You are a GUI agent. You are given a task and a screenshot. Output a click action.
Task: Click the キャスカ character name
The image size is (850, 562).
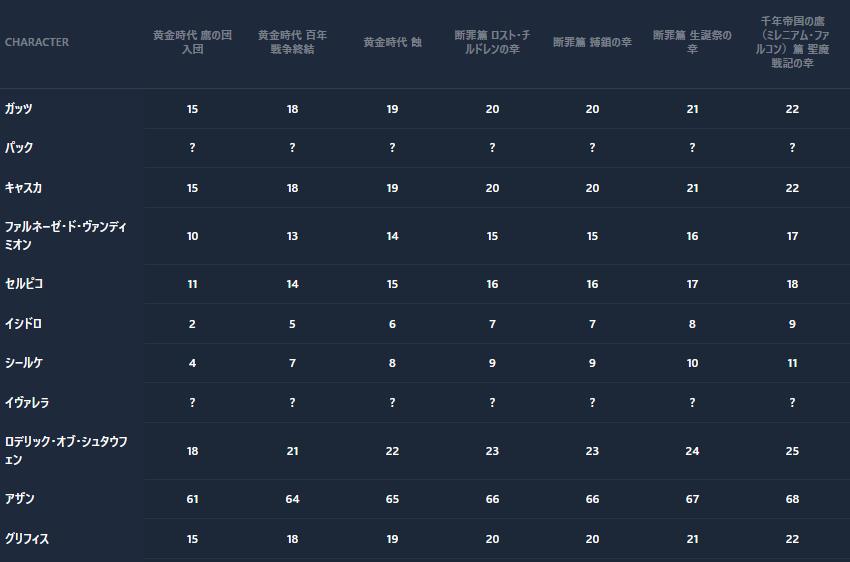tap(23, 187)
